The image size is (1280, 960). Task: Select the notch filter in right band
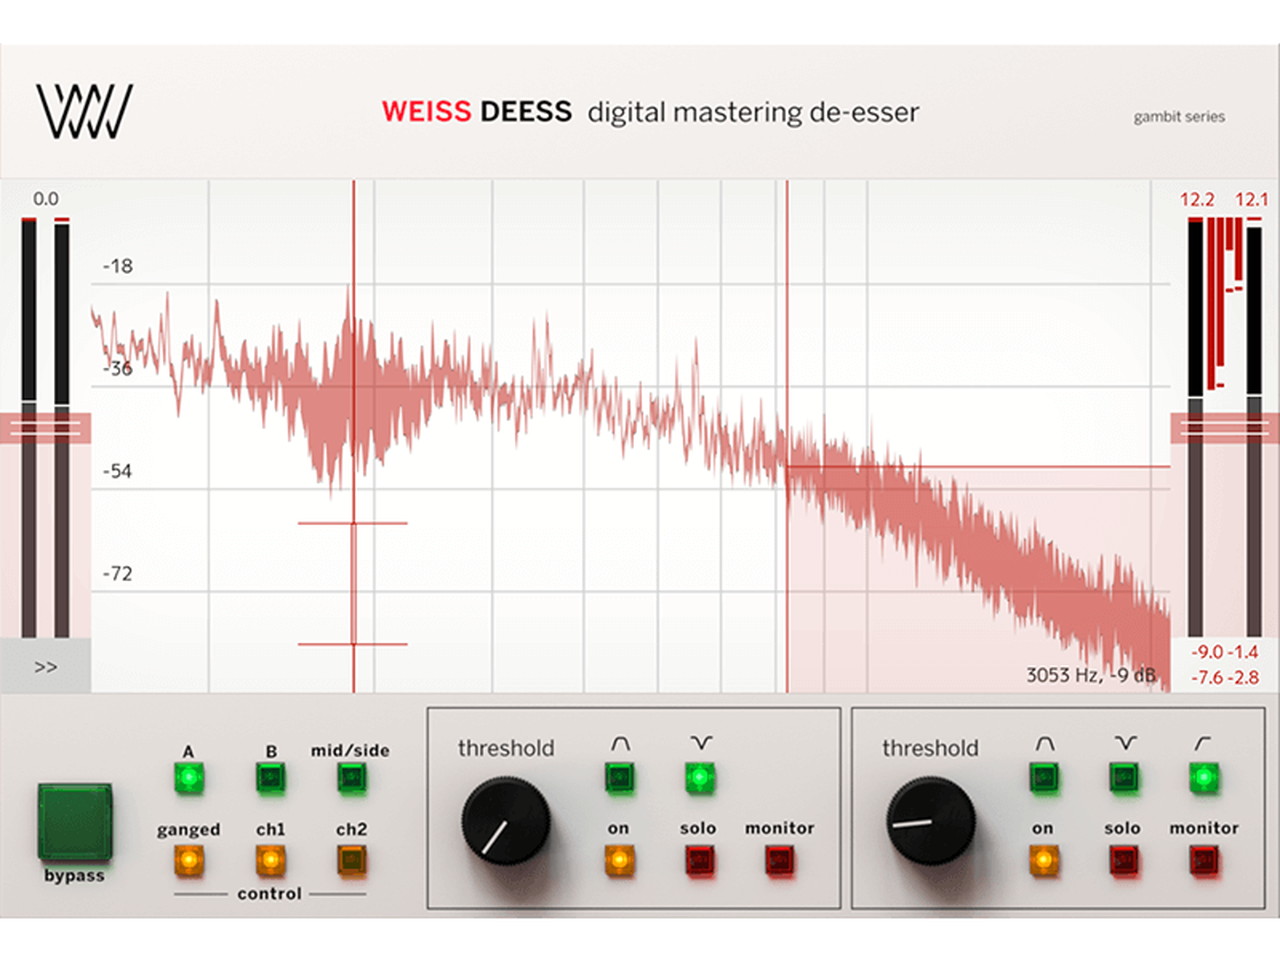click(1124, 776)
